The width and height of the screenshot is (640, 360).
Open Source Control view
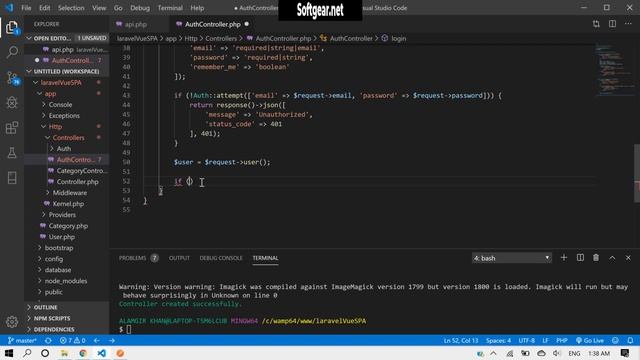12,78
